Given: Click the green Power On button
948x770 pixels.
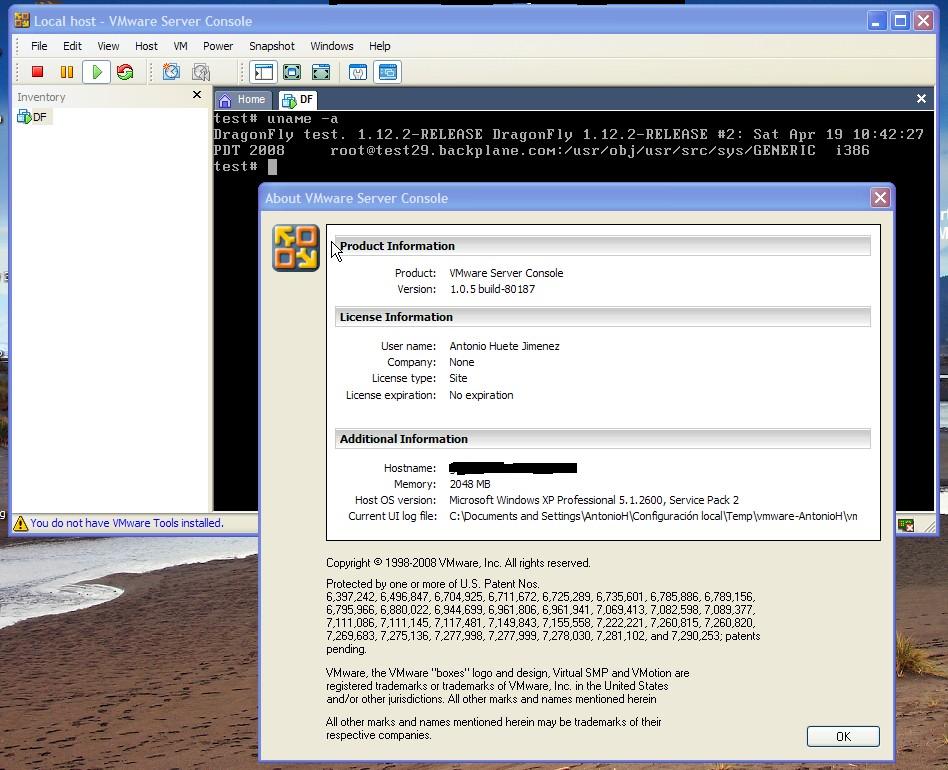Looking at the screenshot, I should click(x=96, y=72).
